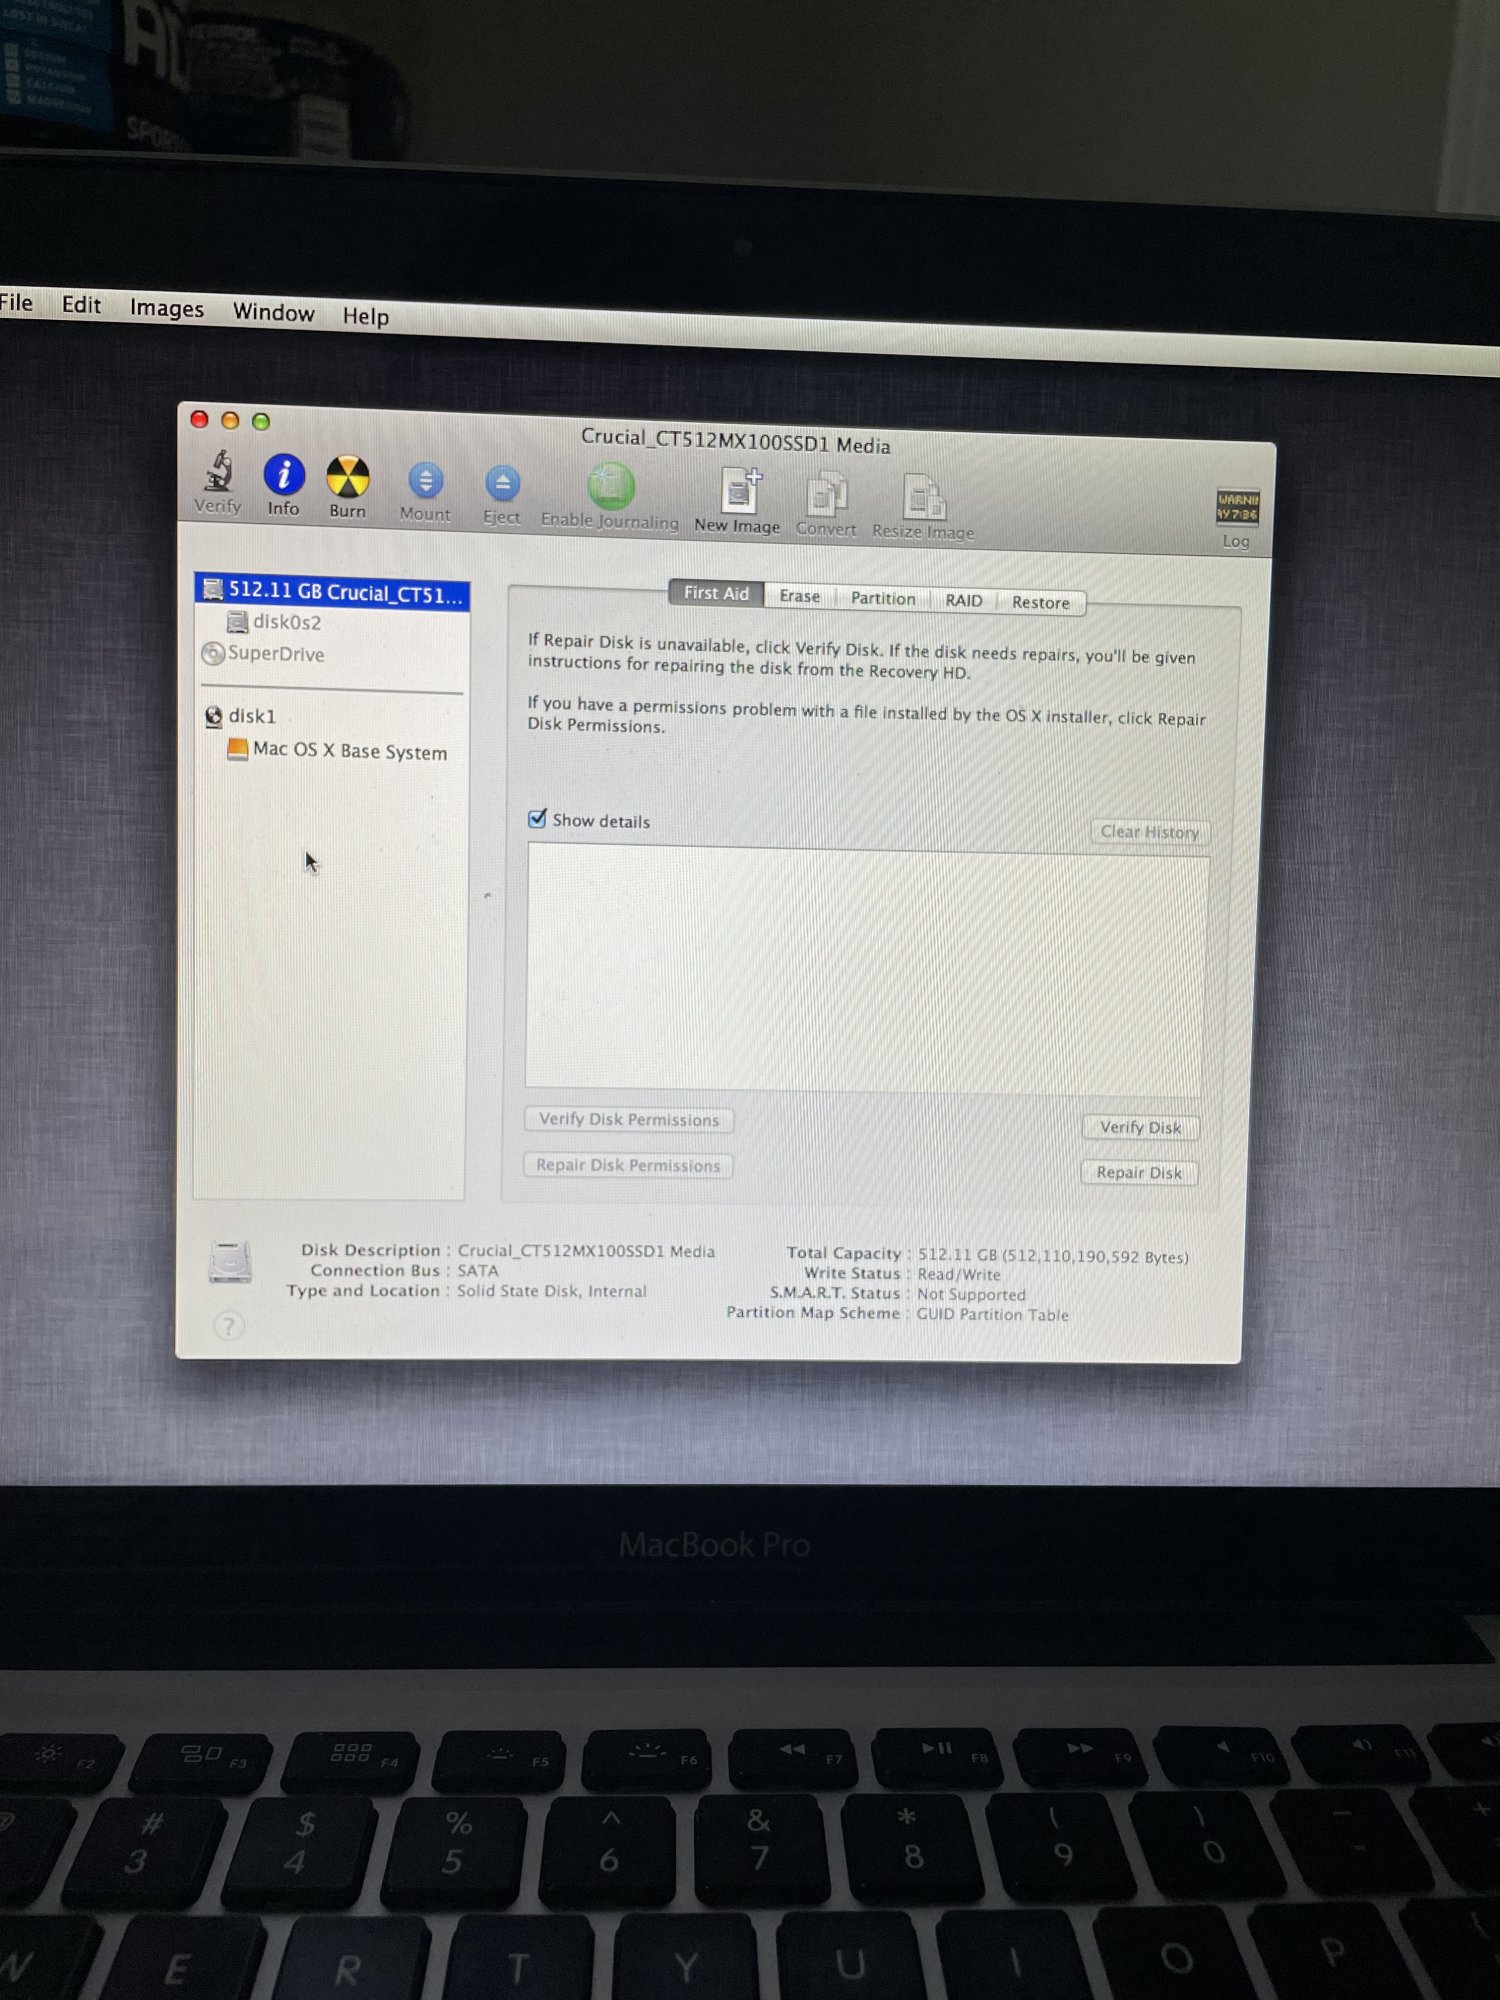The height and width of the screenshot is (2000, 1500).
Task: Click the 'GUID Partition Table' value text
Action: pos(992,1314)
